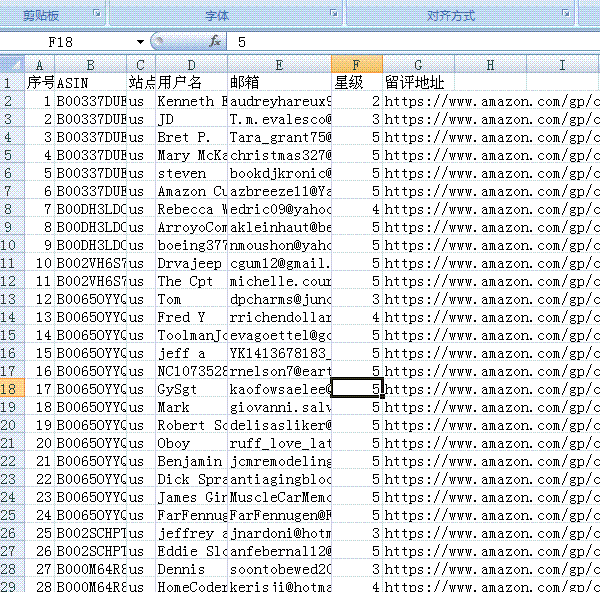Select row 18 header
Screen dimensions: 600x600
[x=12, y=389]
